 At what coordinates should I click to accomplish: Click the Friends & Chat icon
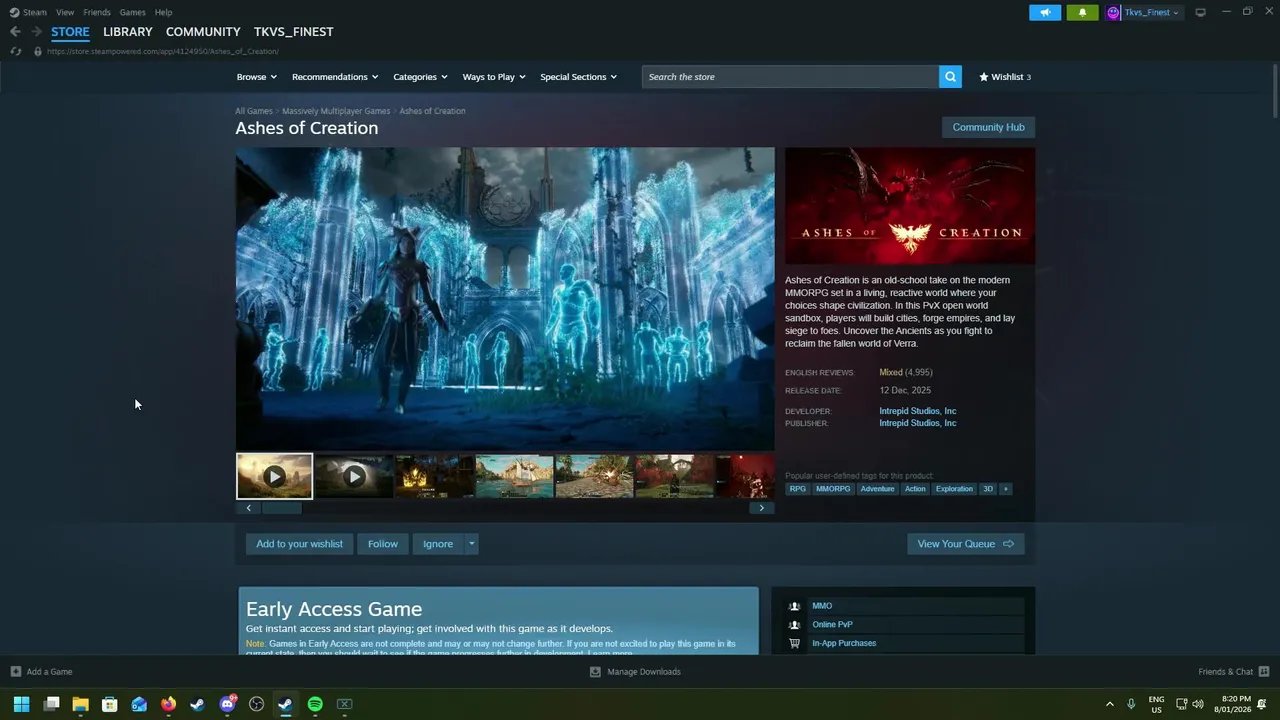(1264, 672)
